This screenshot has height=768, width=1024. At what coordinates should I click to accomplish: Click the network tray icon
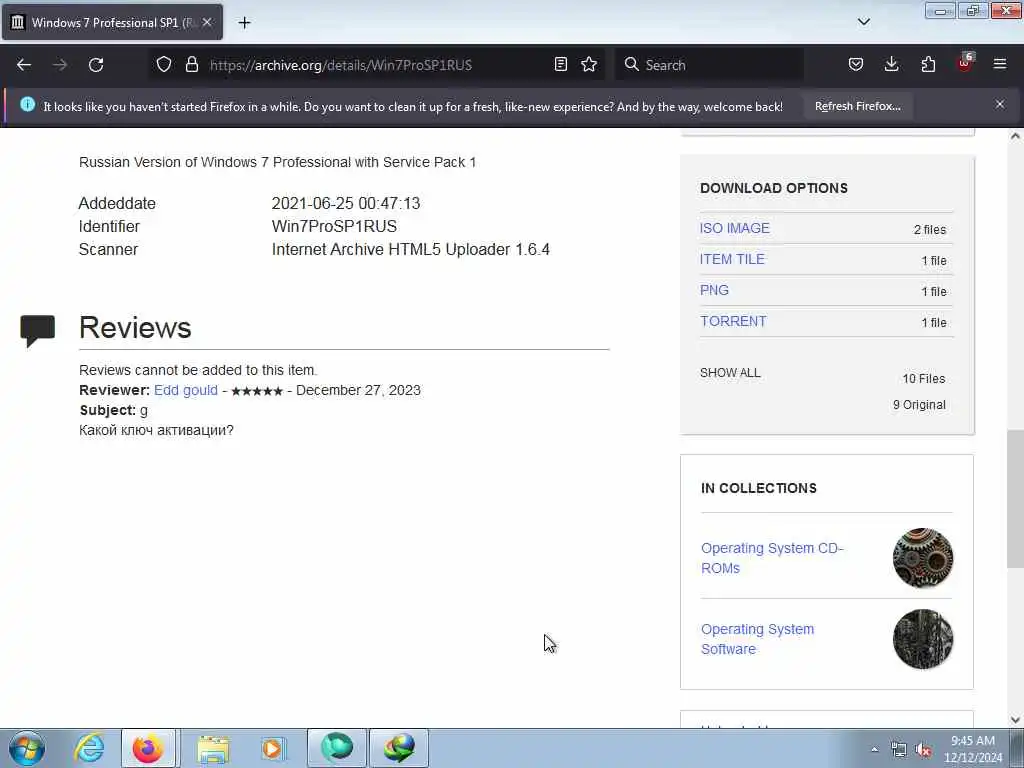click(x=899, y=750)
